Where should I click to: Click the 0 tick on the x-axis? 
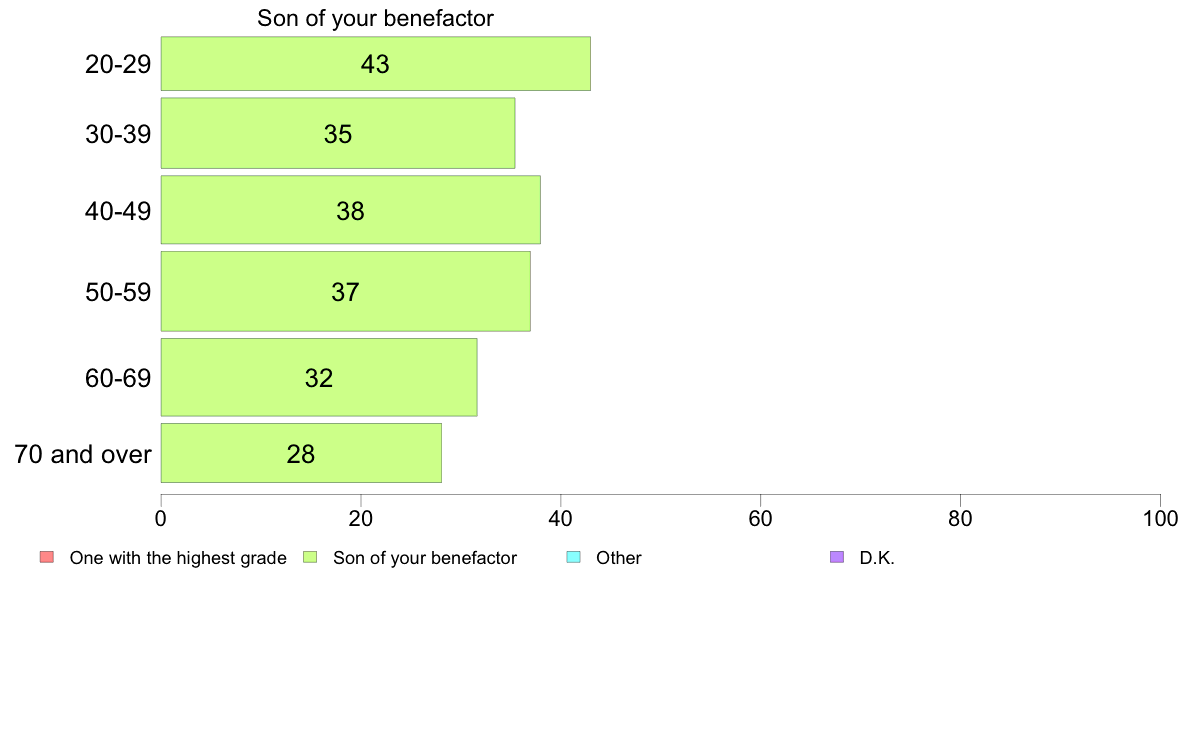click(x=161, y=518)
